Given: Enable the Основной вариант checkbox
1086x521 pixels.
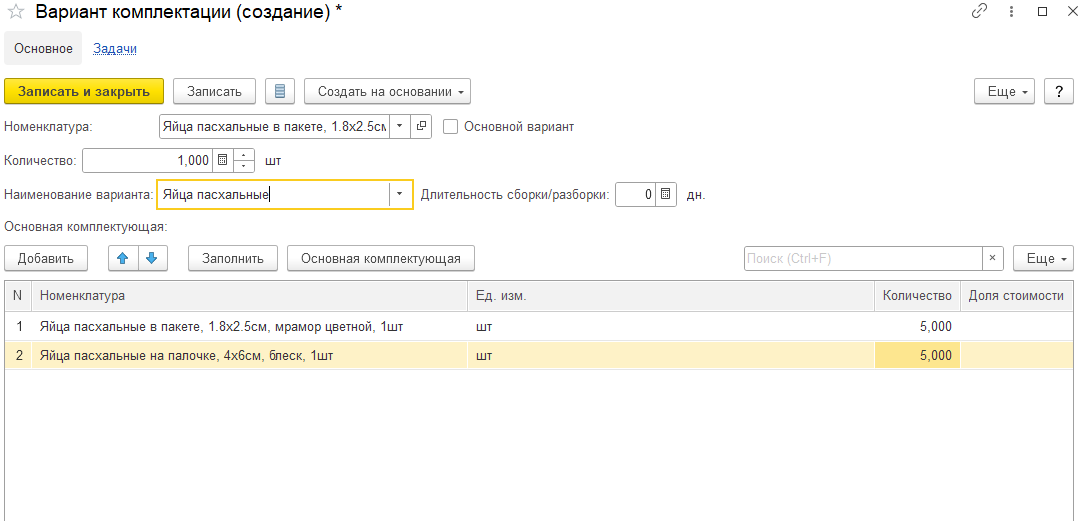Looking at the screenshot, I should click(x=450, y=127).
